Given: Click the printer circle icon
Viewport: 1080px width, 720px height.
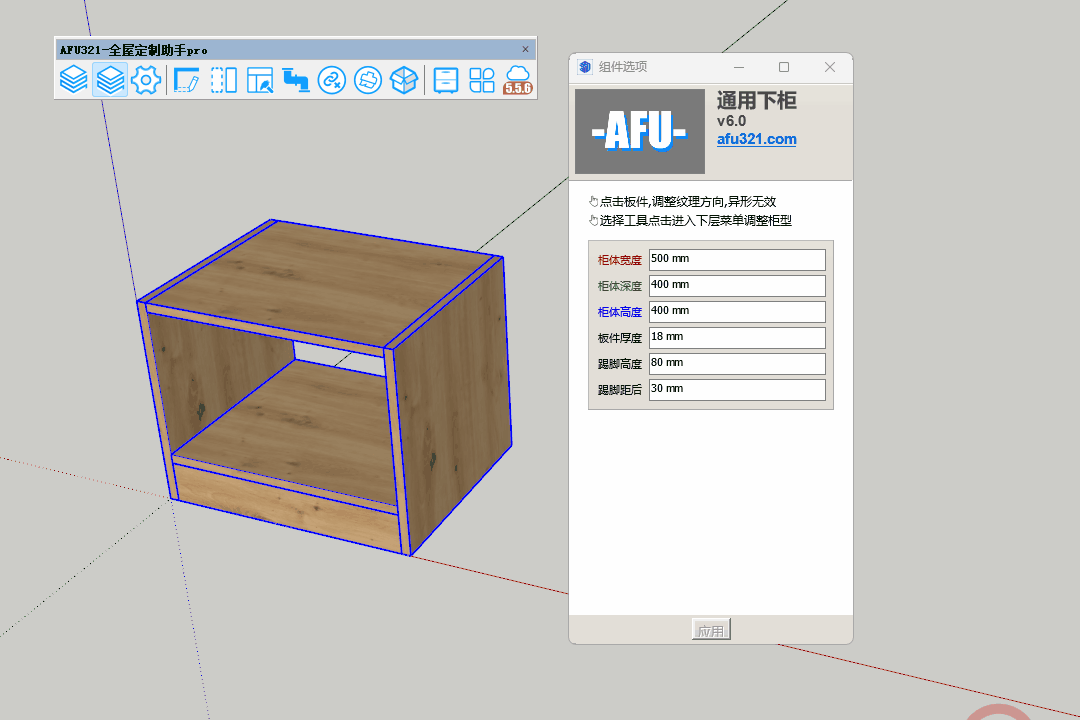Looking at the screenshot, I should (367, 79).
